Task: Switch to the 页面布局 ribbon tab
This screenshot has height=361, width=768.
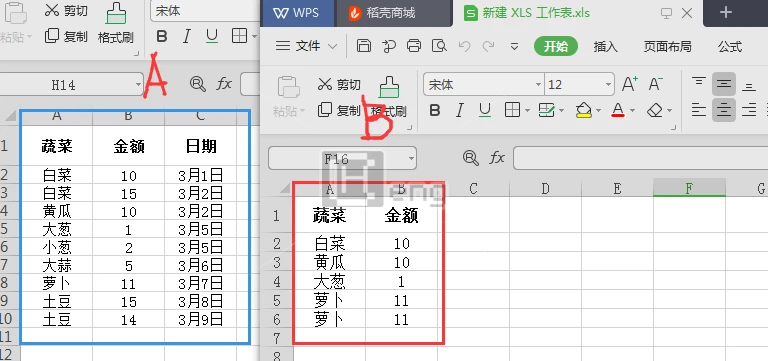Action: point(667,47)
